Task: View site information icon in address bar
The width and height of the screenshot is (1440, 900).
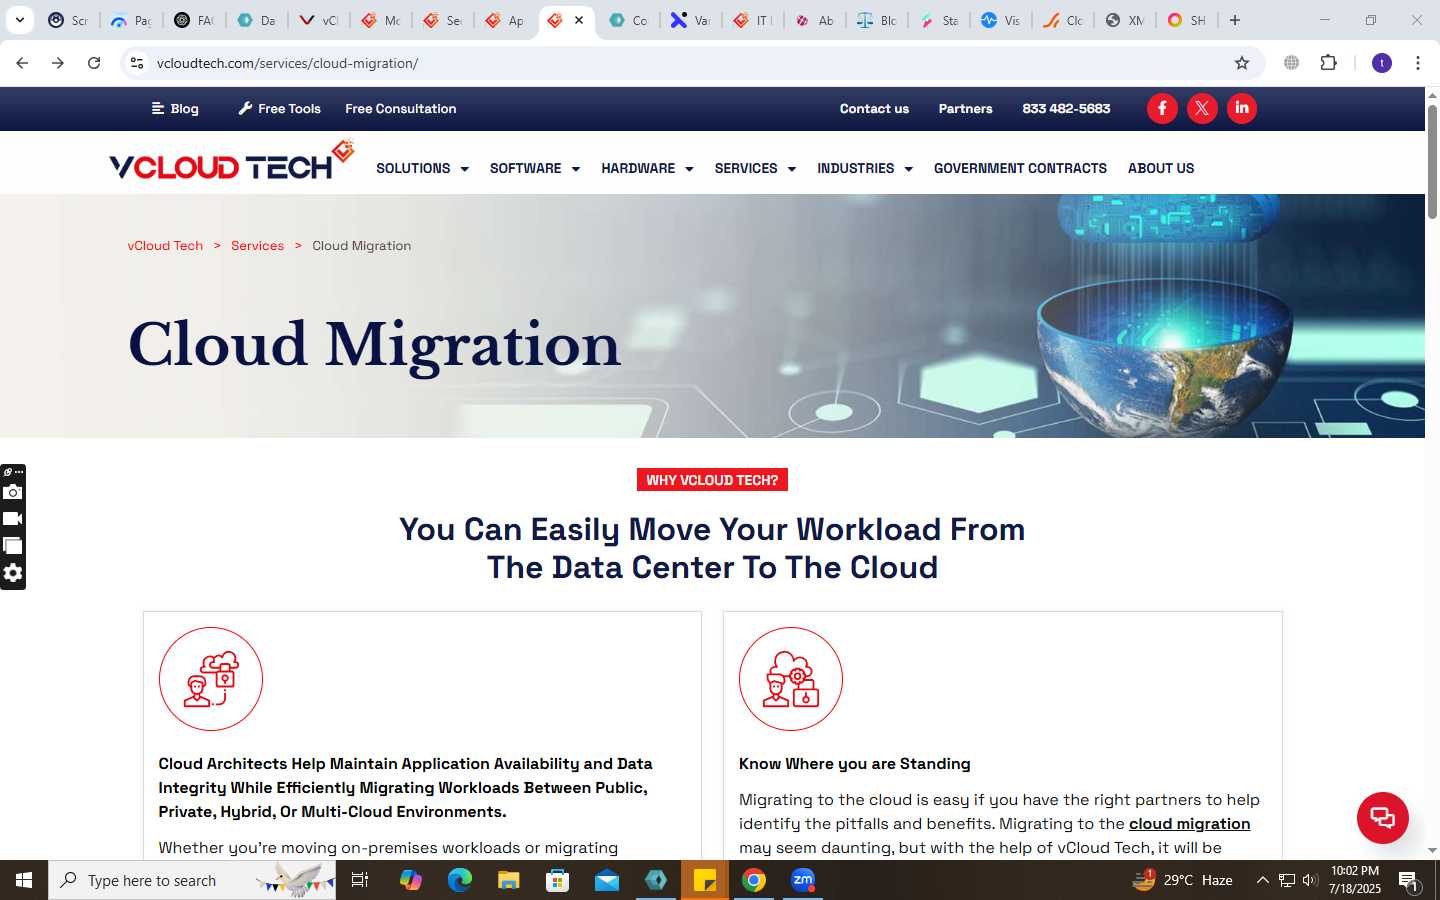Action: tap(137, 63)
